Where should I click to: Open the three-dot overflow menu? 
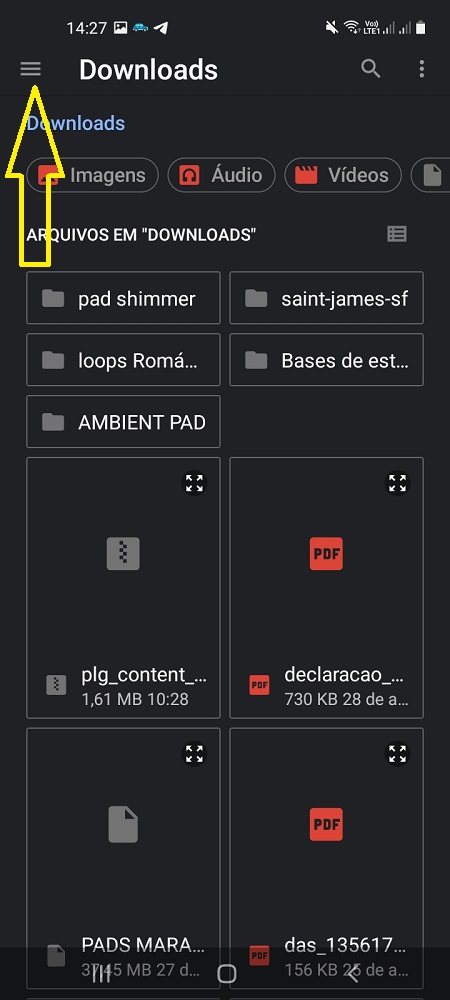(x=421, y=69)
